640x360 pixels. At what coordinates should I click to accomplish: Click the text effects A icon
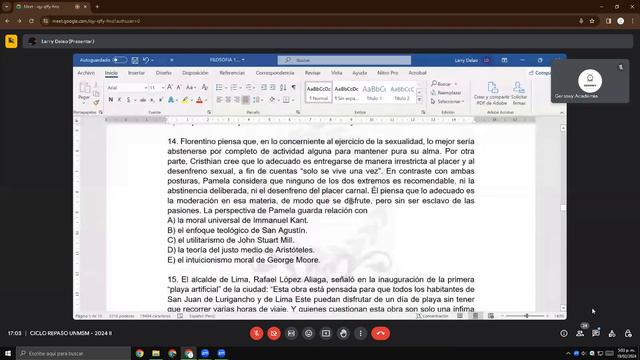tap(171, 100)
